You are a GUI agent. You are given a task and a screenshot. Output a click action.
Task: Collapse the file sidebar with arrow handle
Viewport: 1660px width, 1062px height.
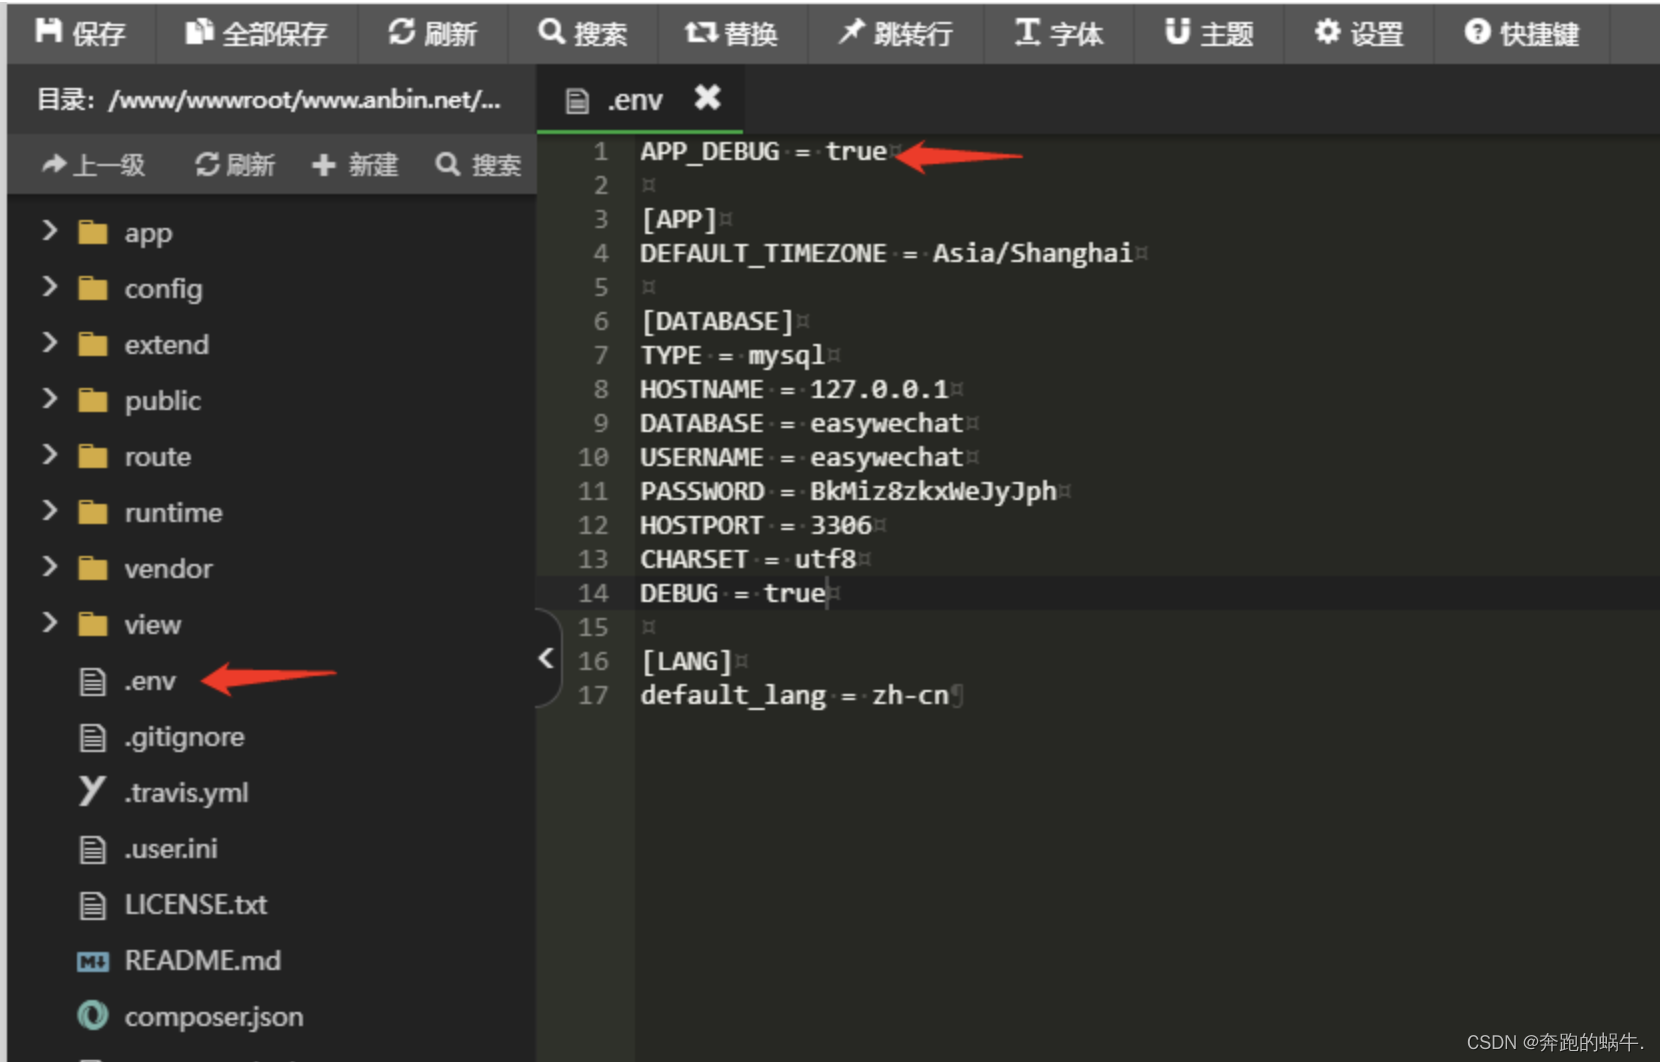point(546,658)
